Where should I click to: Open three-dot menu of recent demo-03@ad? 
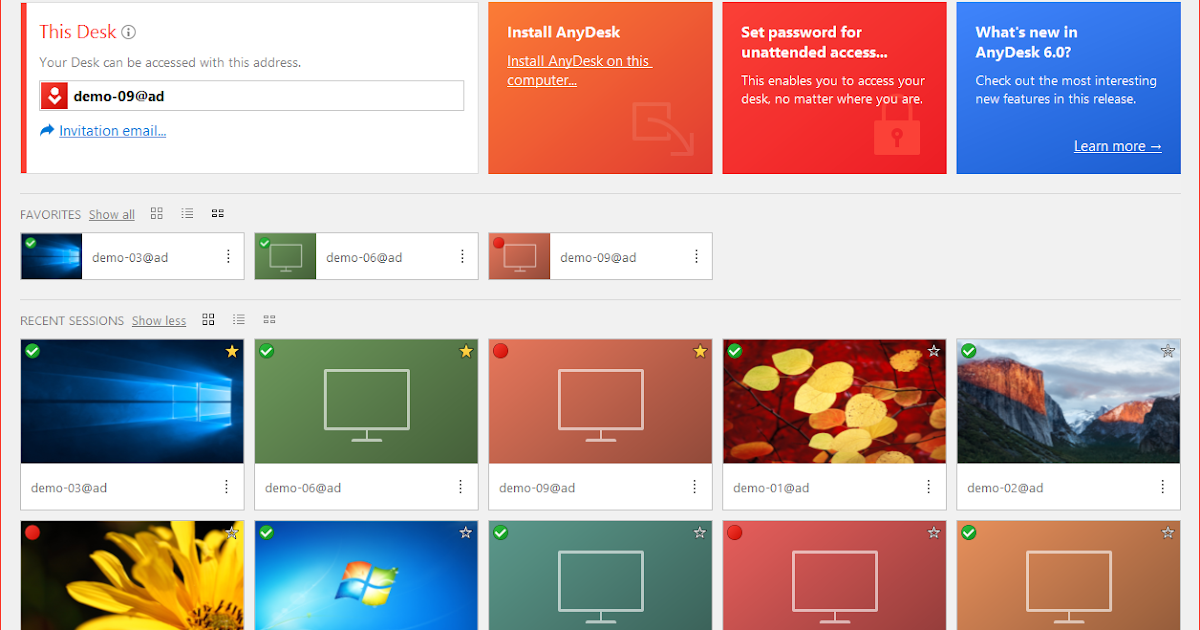click(227, 487)
